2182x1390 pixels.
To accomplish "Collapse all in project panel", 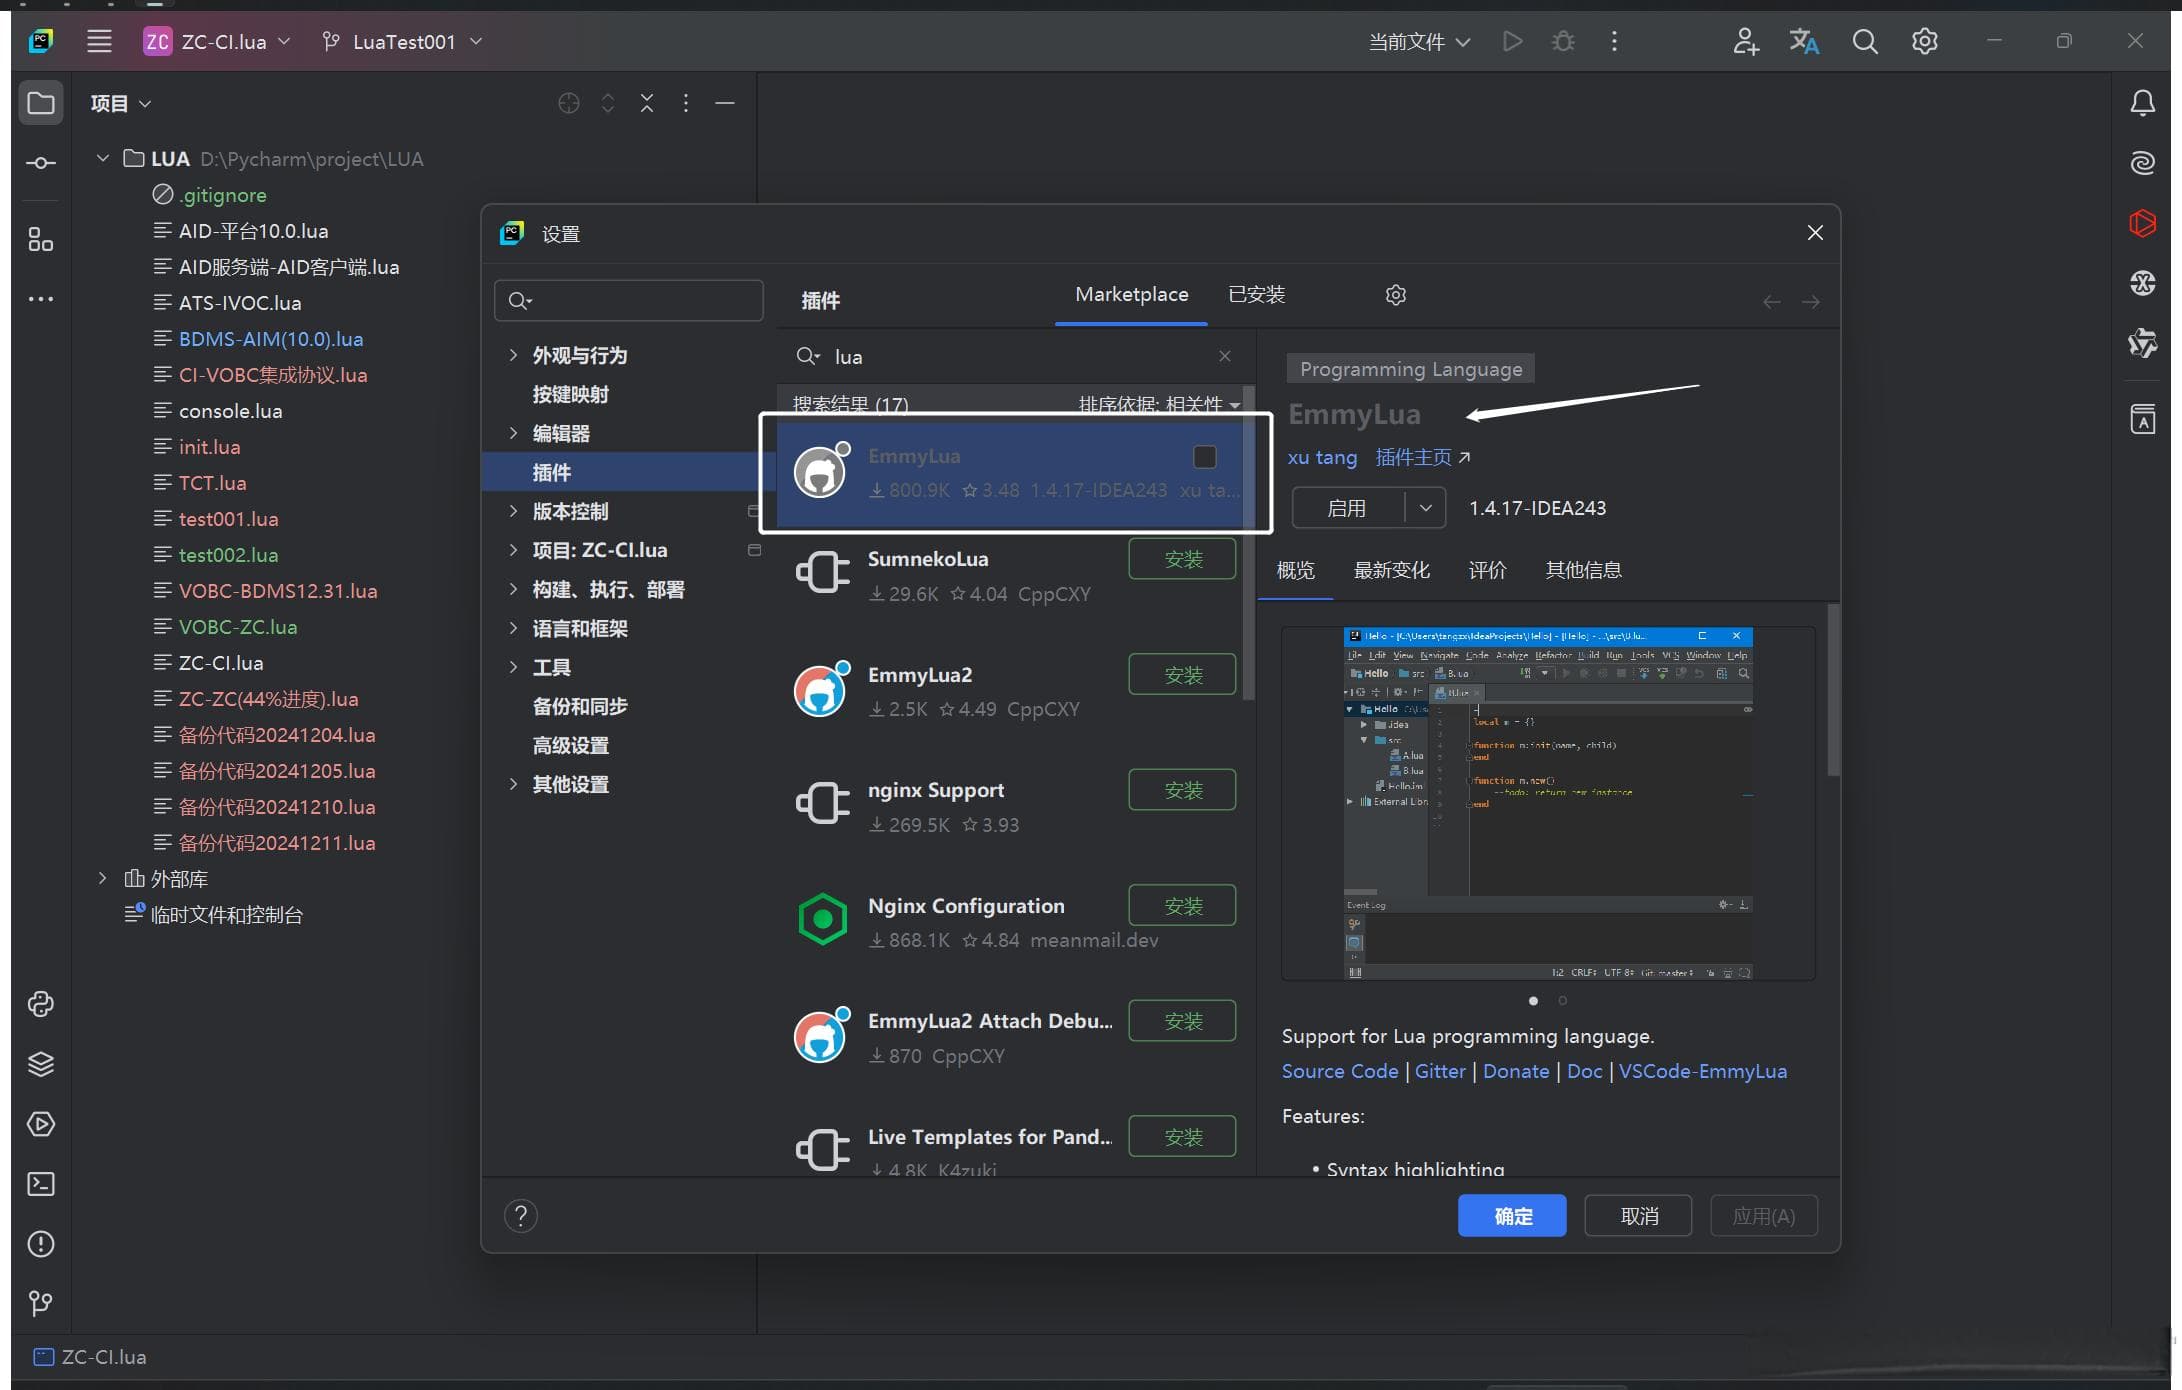I will pos(647,103).
